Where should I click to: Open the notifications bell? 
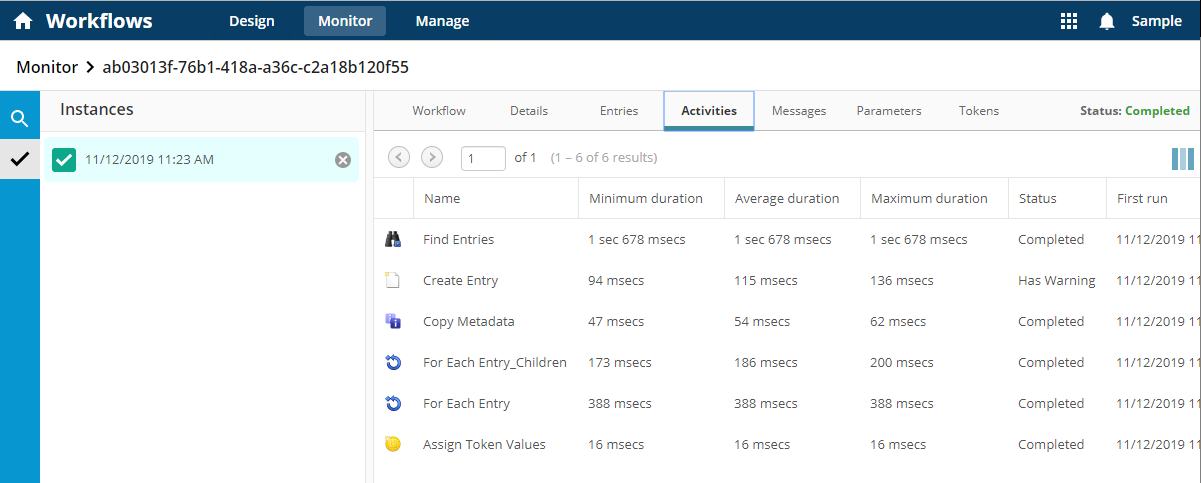pyautogui.click(x=1107, y=21)
